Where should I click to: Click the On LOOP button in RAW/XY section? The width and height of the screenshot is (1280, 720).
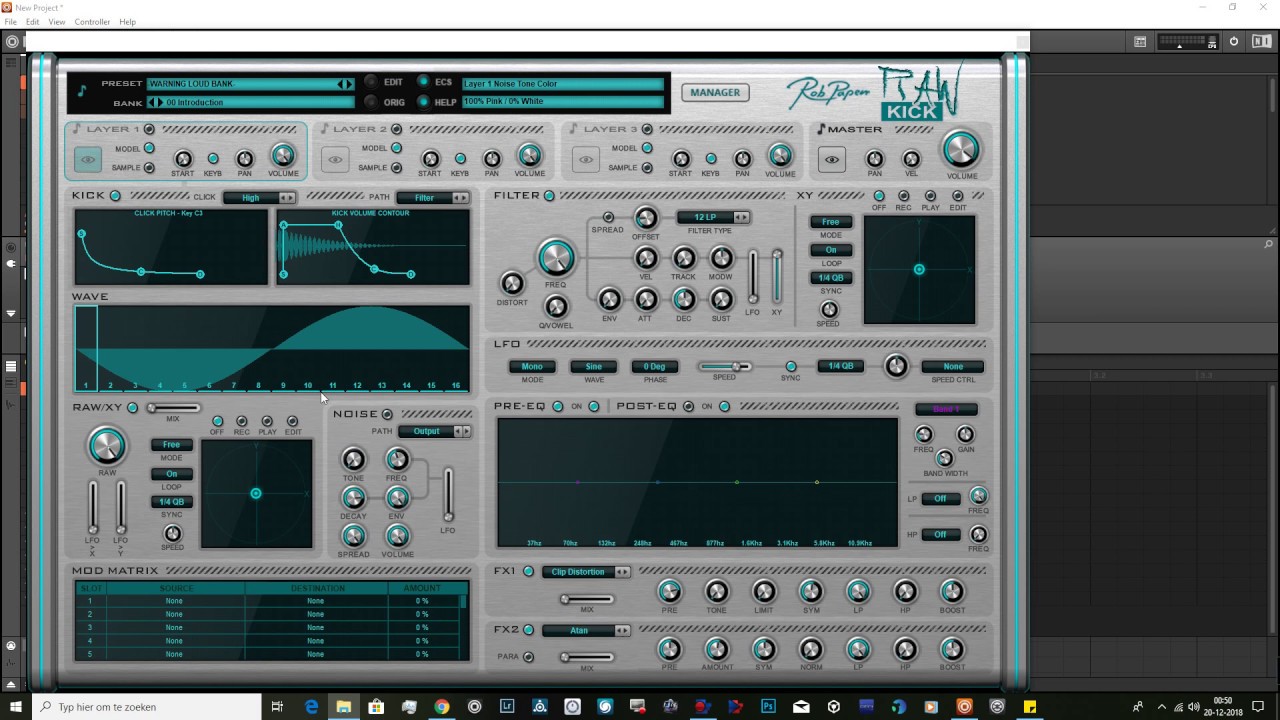[x=172, y=474]
